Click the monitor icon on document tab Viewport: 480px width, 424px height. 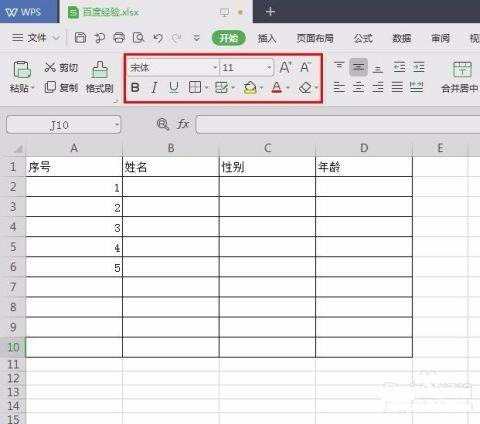point(224,12)
